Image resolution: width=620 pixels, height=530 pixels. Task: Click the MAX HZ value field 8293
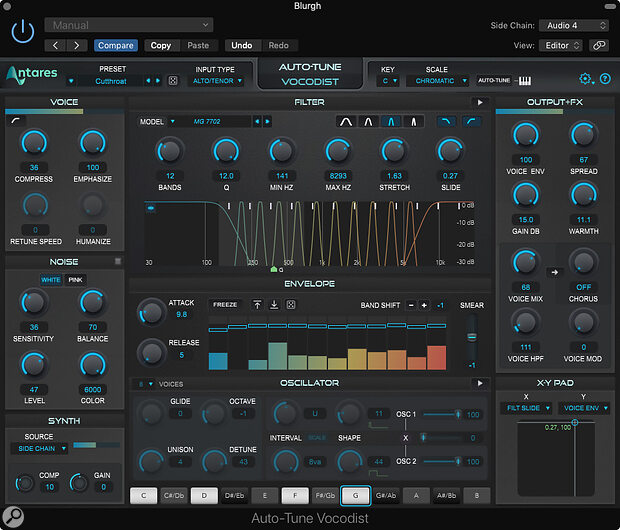(x=338, y=176)
